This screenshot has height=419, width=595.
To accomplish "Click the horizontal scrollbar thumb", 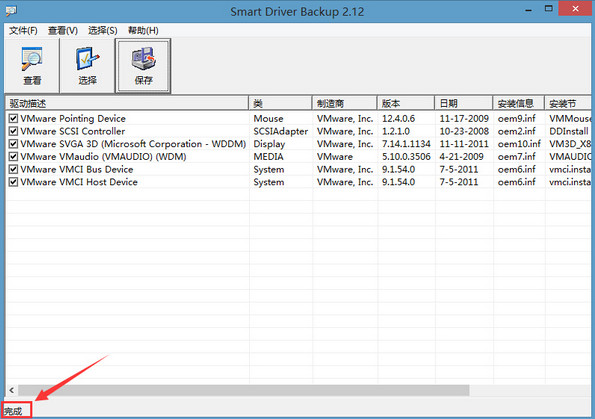I will pyautogui.click(x=244, y=390).
